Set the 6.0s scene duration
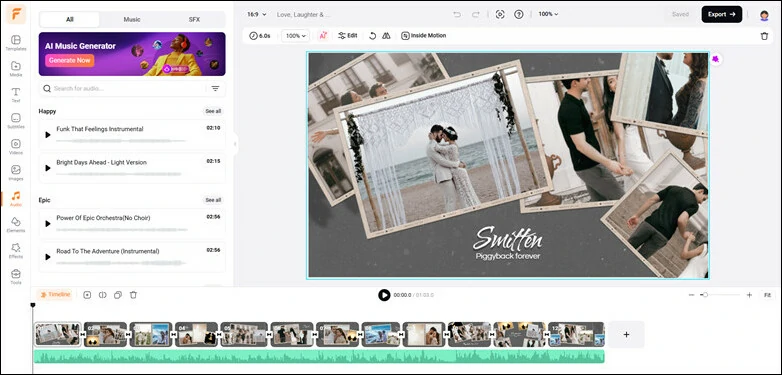 pos(260,36)
